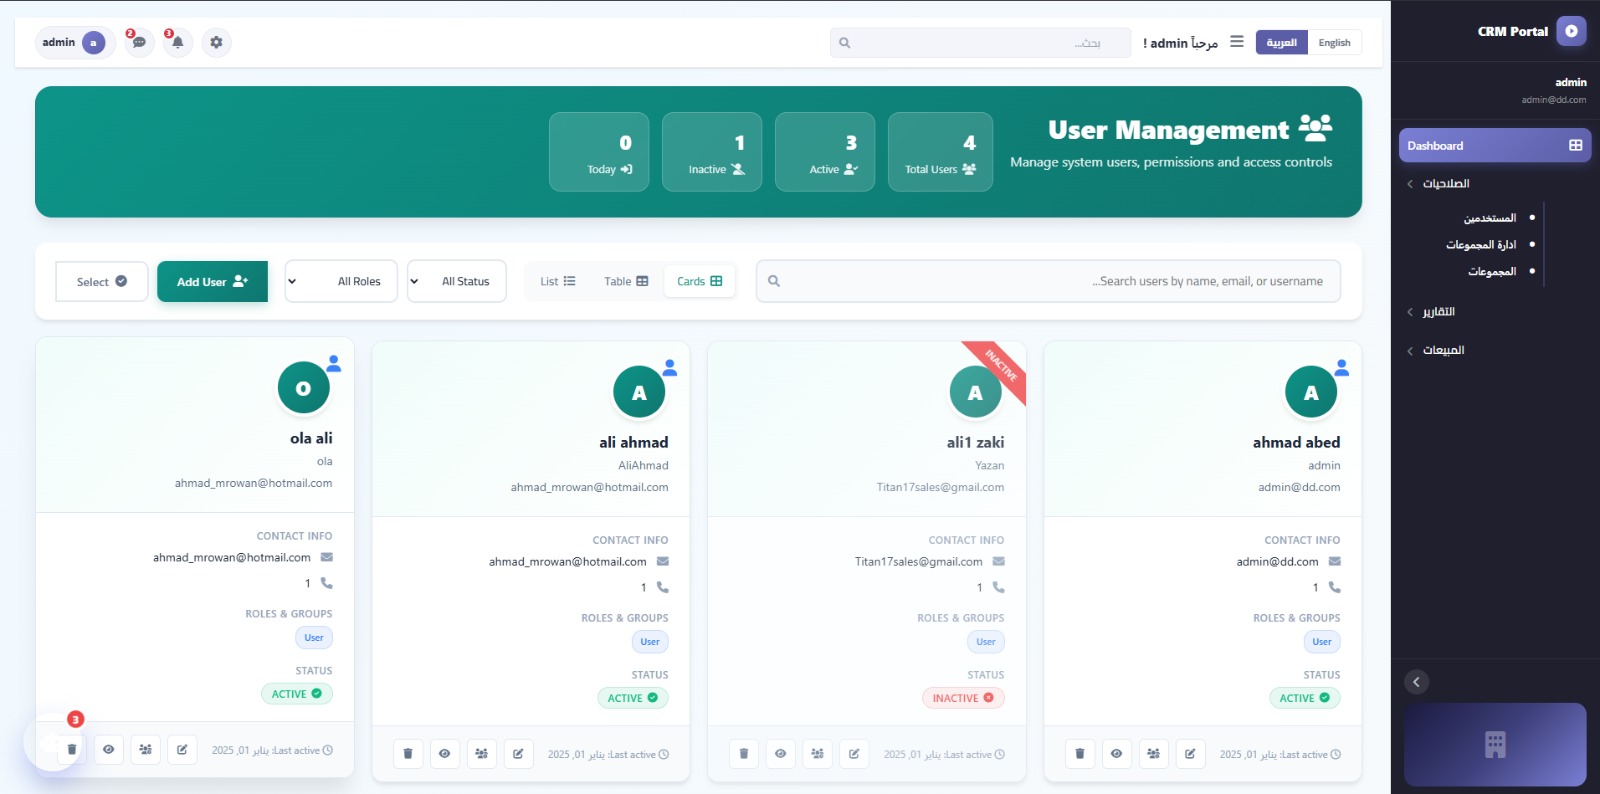The height and width of the screenshot is (794, 1600).
Task: Delete user ali ahmad with trash icon
Action: 408,754
